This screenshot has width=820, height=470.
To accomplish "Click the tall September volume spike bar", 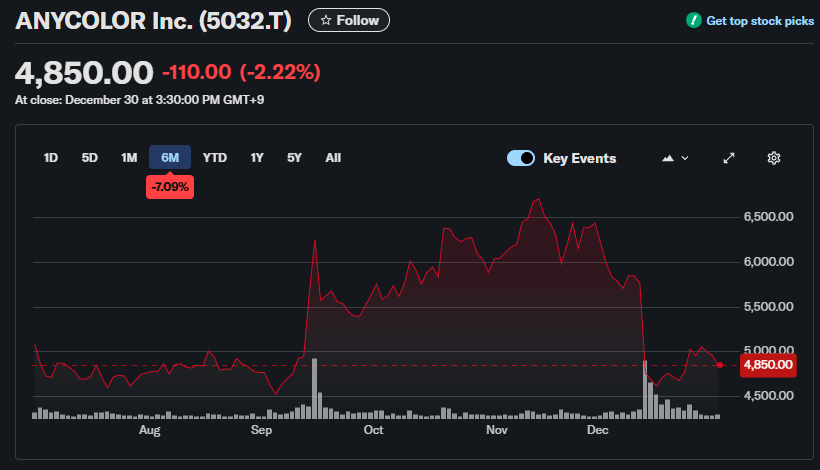I will 314,388.
